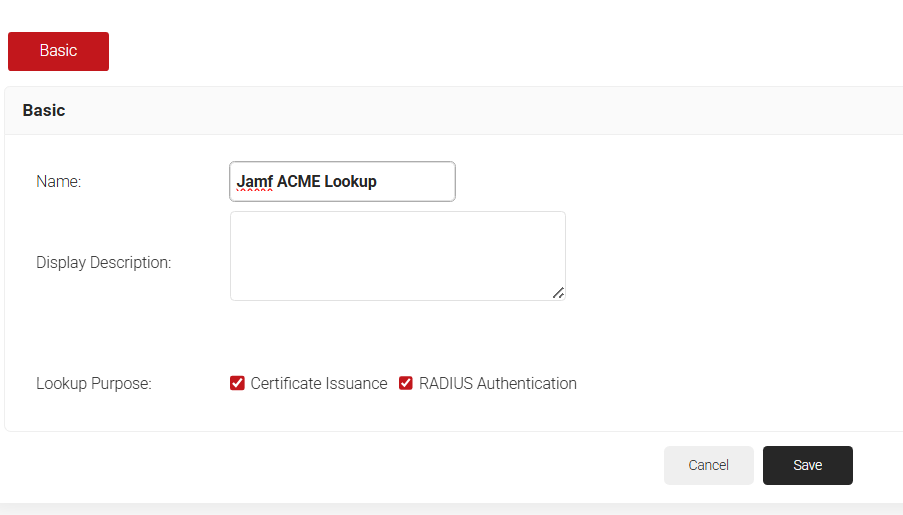Select the Name: field label
903x515 pixels.
pyautogui.click(x=59, y=182)
